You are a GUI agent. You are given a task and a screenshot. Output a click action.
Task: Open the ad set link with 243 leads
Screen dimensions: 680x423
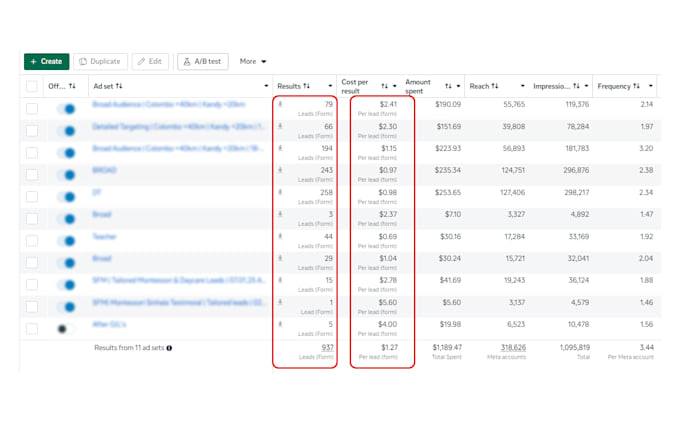[105, 170]
